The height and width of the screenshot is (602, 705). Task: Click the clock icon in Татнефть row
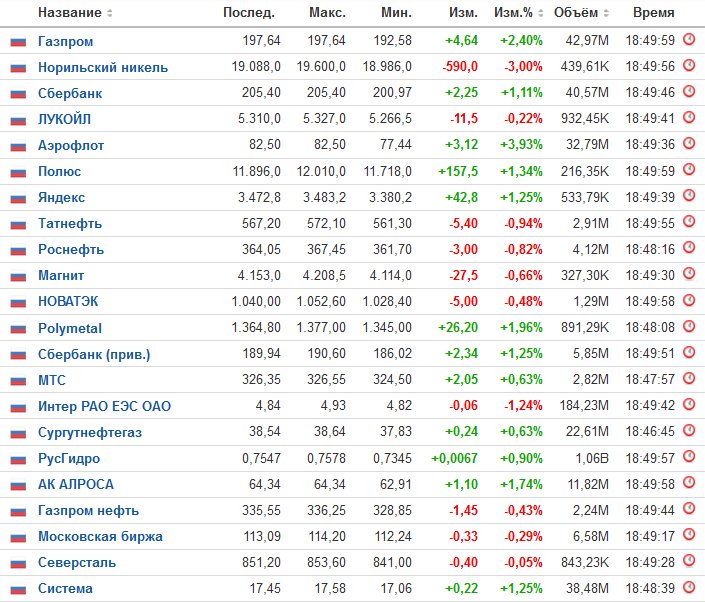(x=689, y=222)
